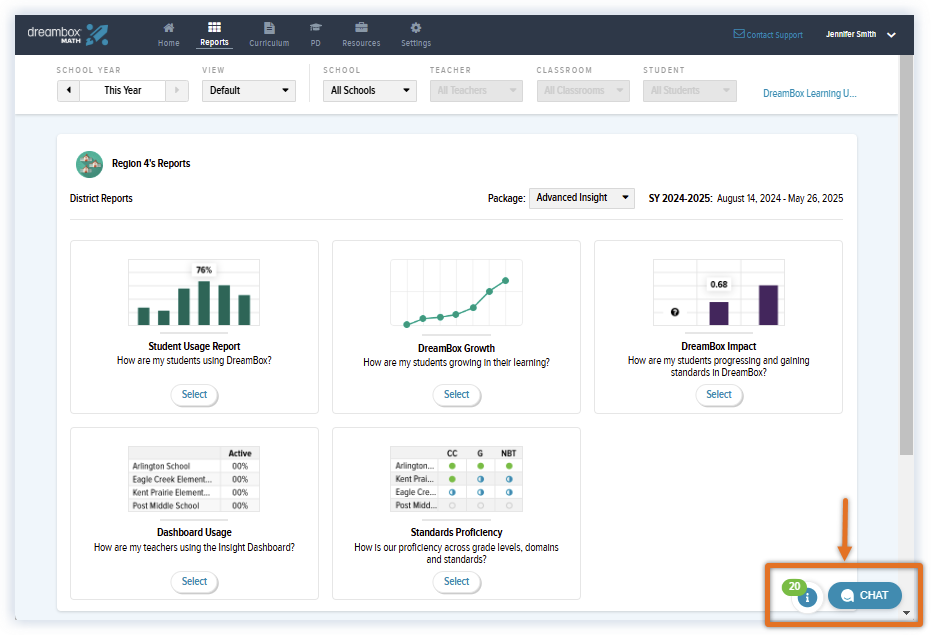934x635 pixels.
Task: Open the View Default dropdown
Action: point(249,91)
